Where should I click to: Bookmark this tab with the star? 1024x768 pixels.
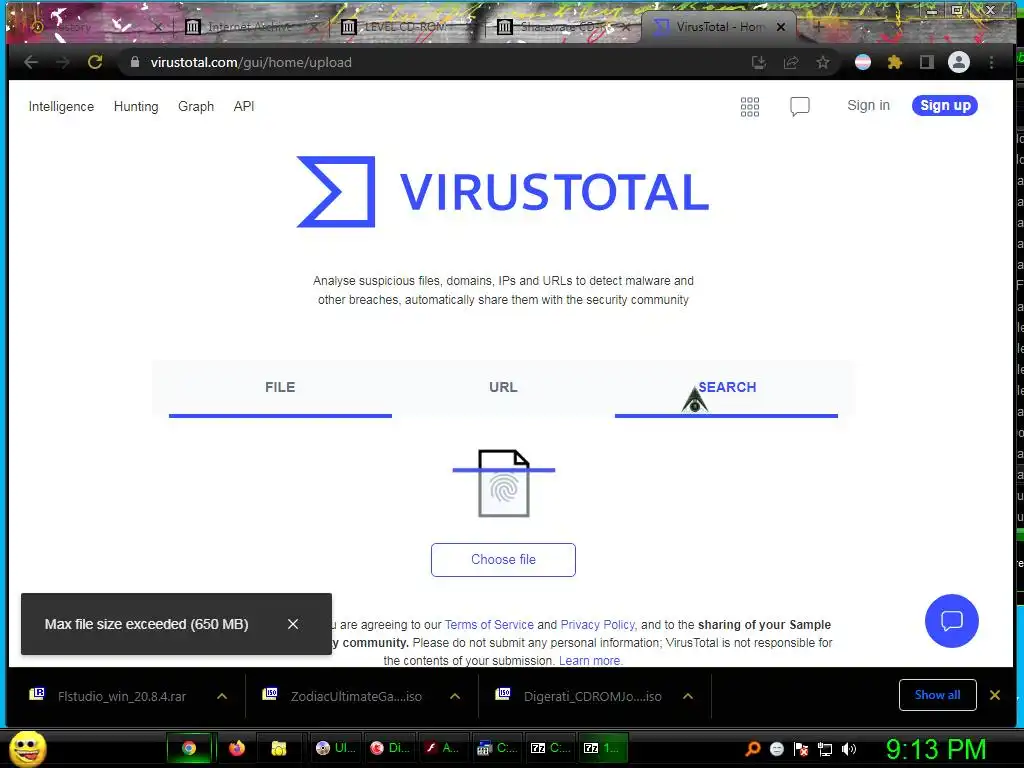pyautogui.click(x=823, y=62)
